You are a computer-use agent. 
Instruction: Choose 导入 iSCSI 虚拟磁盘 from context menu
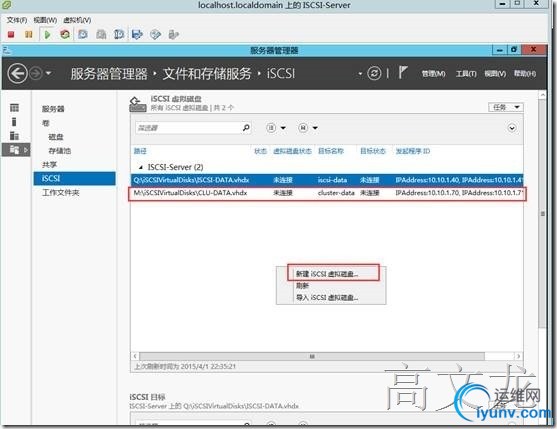[327, 298]
